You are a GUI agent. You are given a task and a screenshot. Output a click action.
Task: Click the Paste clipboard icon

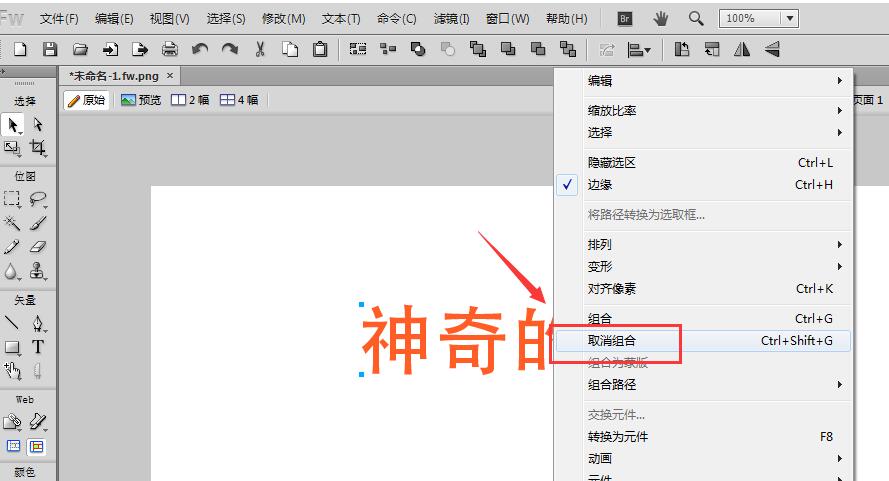click(x=320, y=49)
